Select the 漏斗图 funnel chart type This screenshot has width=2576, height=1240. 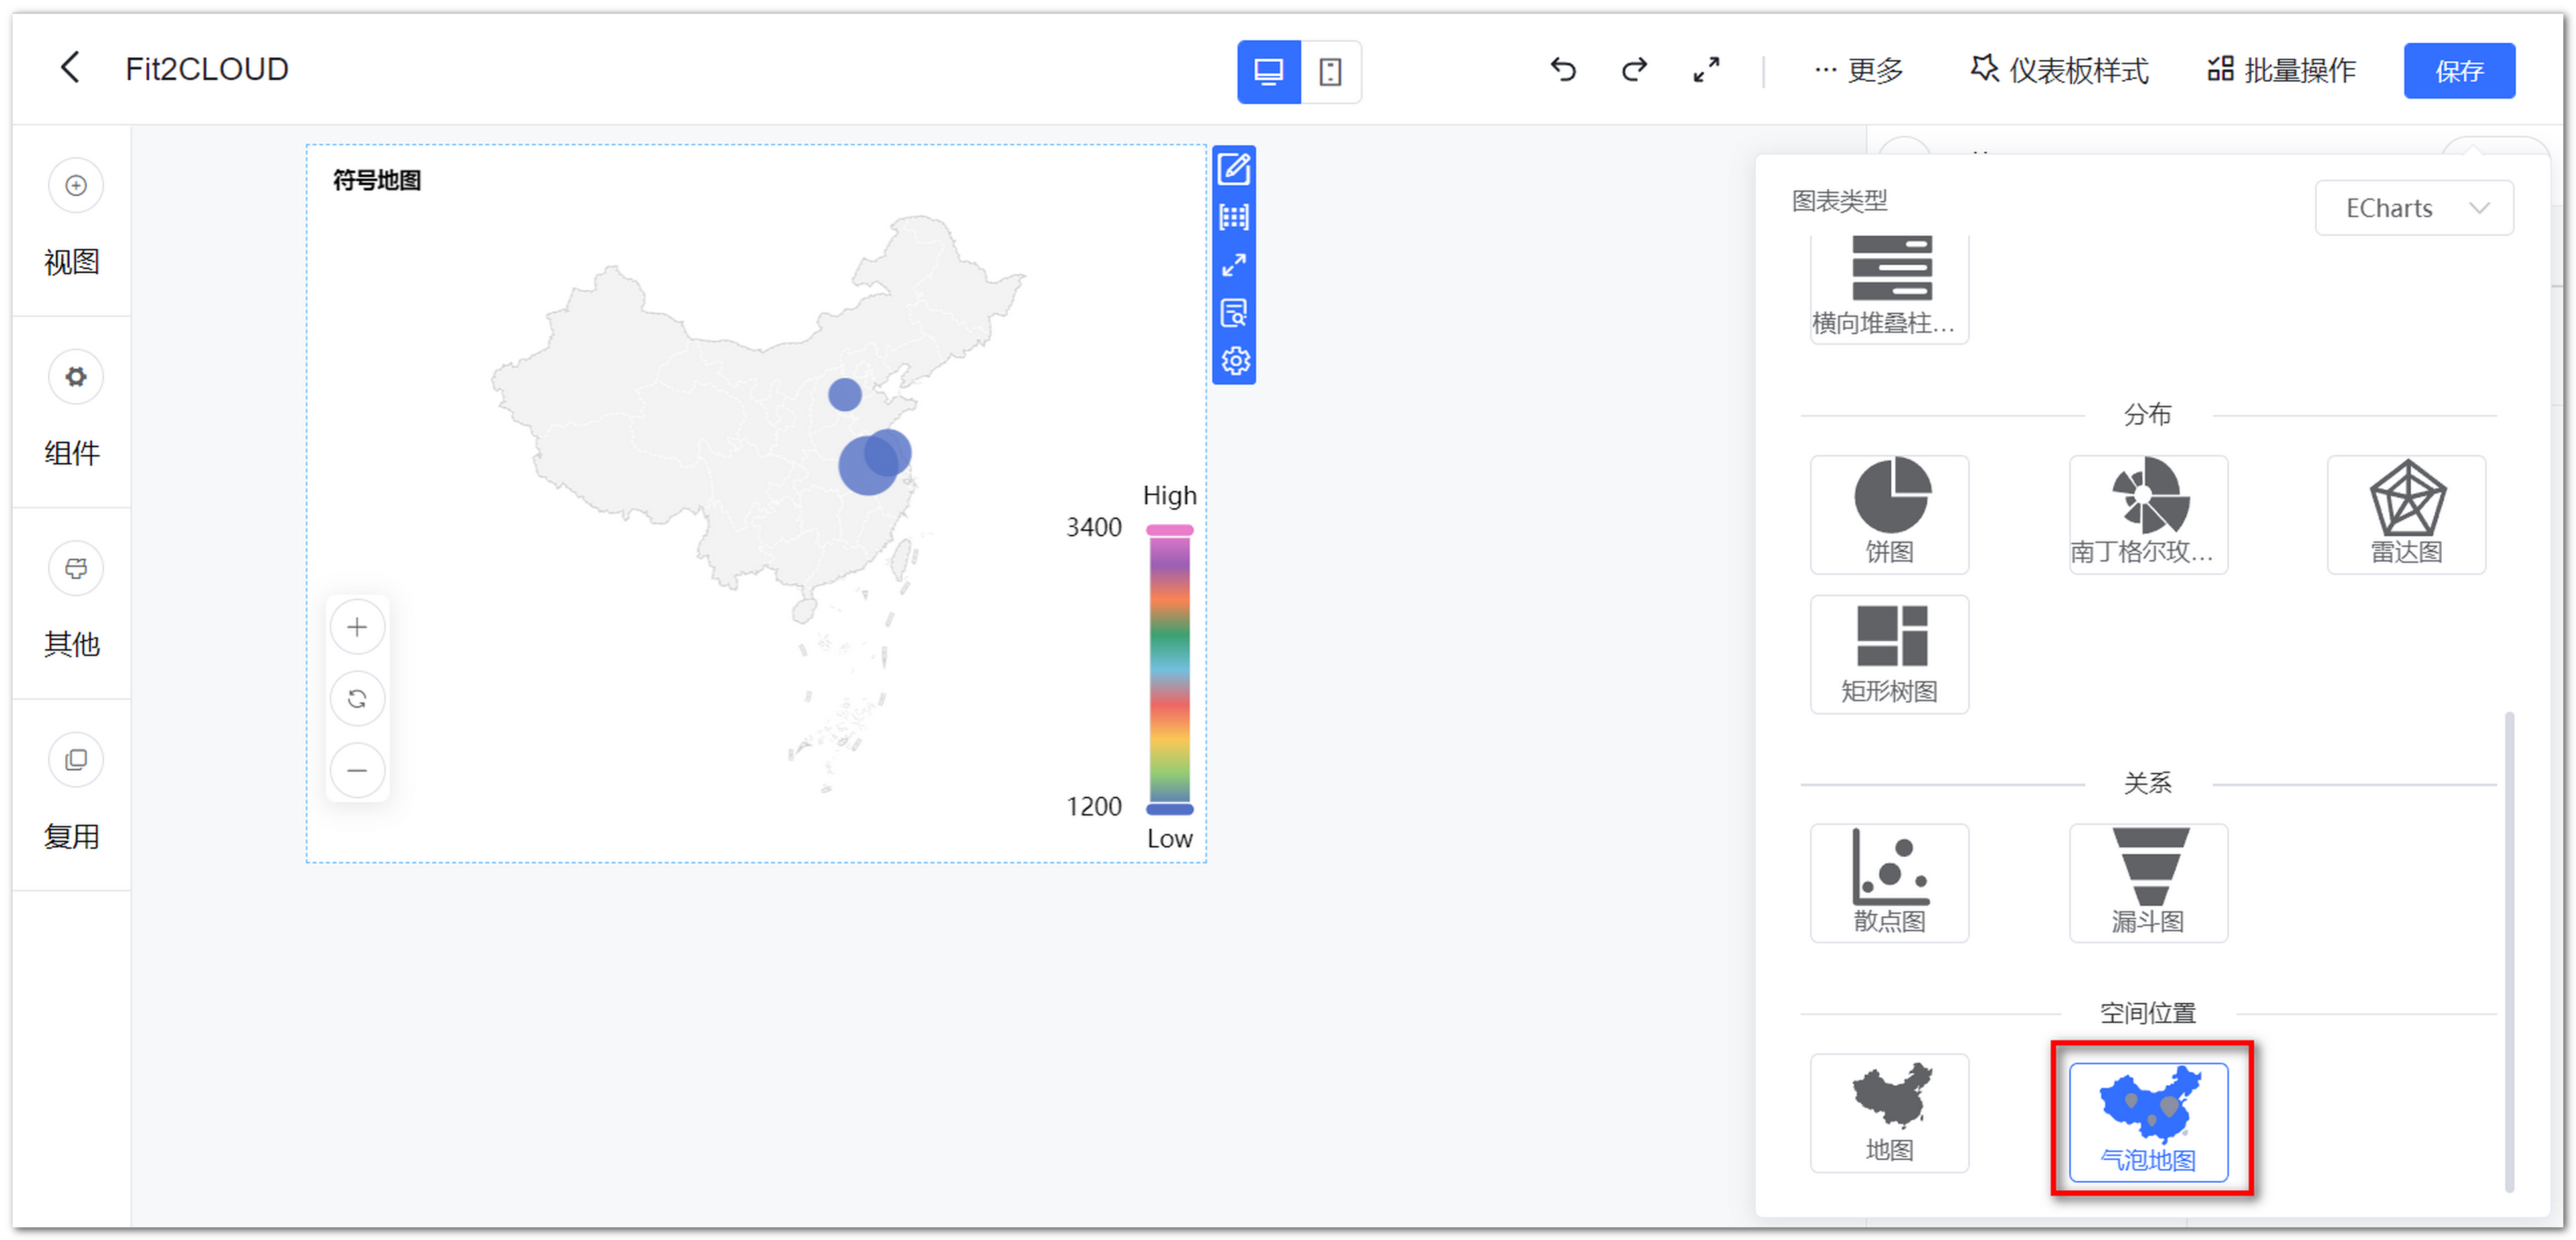tap(2147, 882)
